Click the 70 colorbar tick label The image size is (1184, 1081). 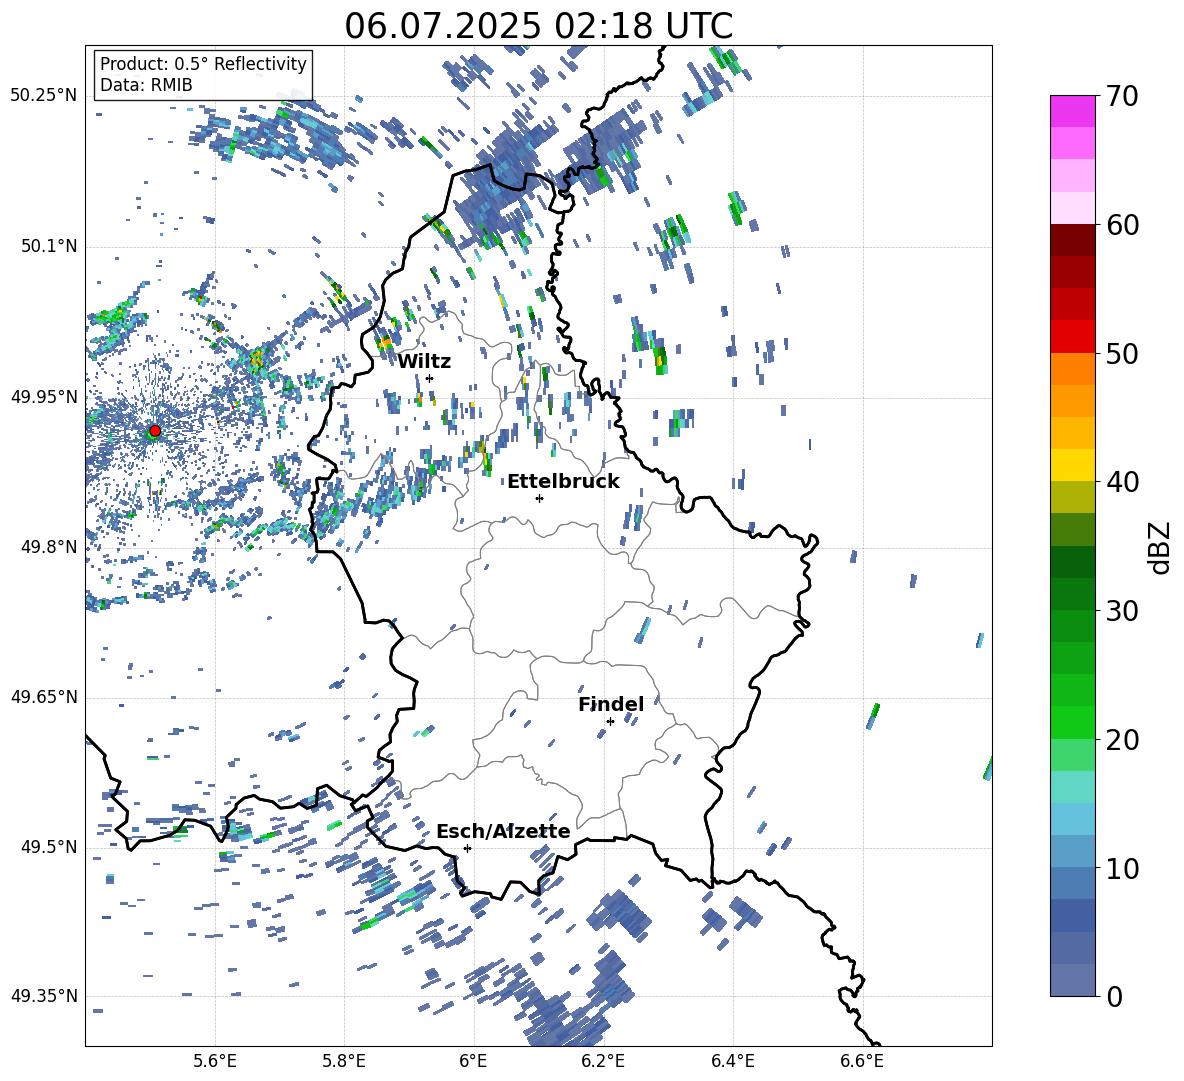click(1123, 97)
